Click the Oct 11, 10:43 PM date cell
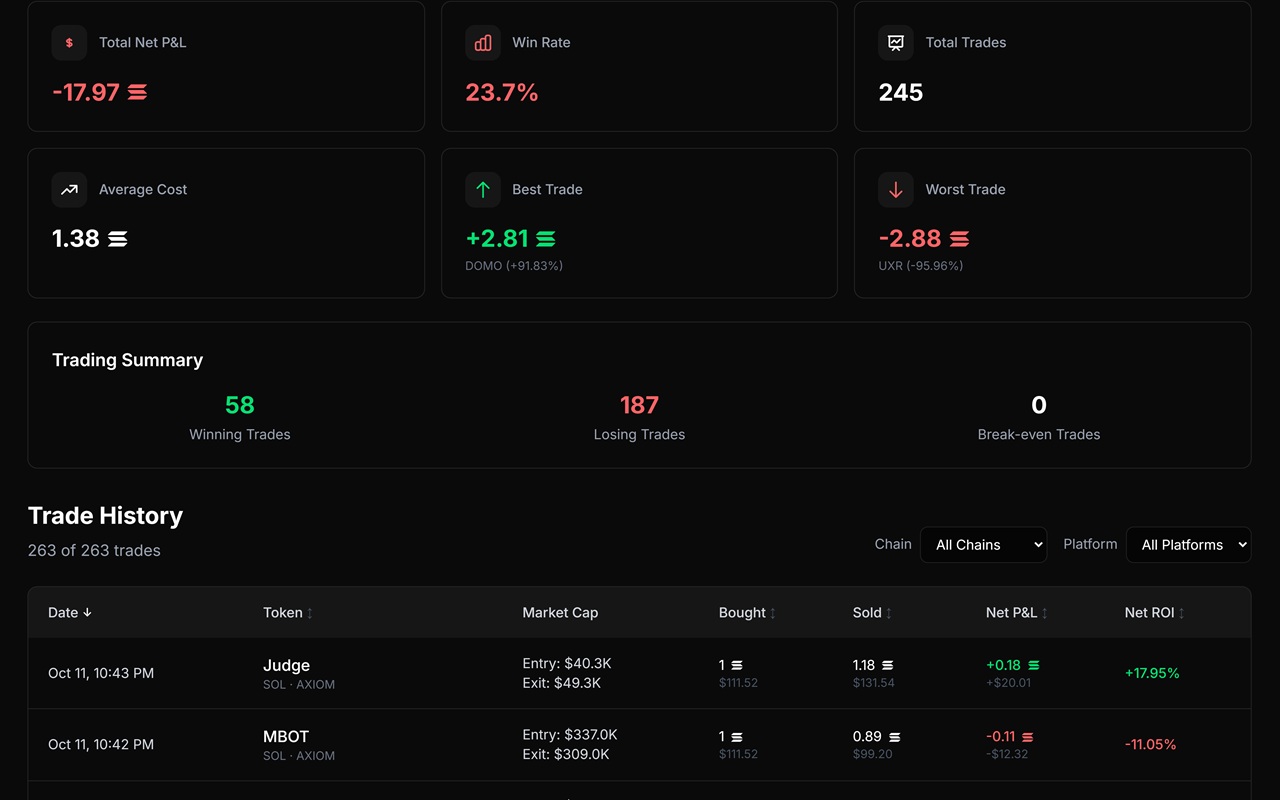This screenshot has width=1280, height=800. 101,674
